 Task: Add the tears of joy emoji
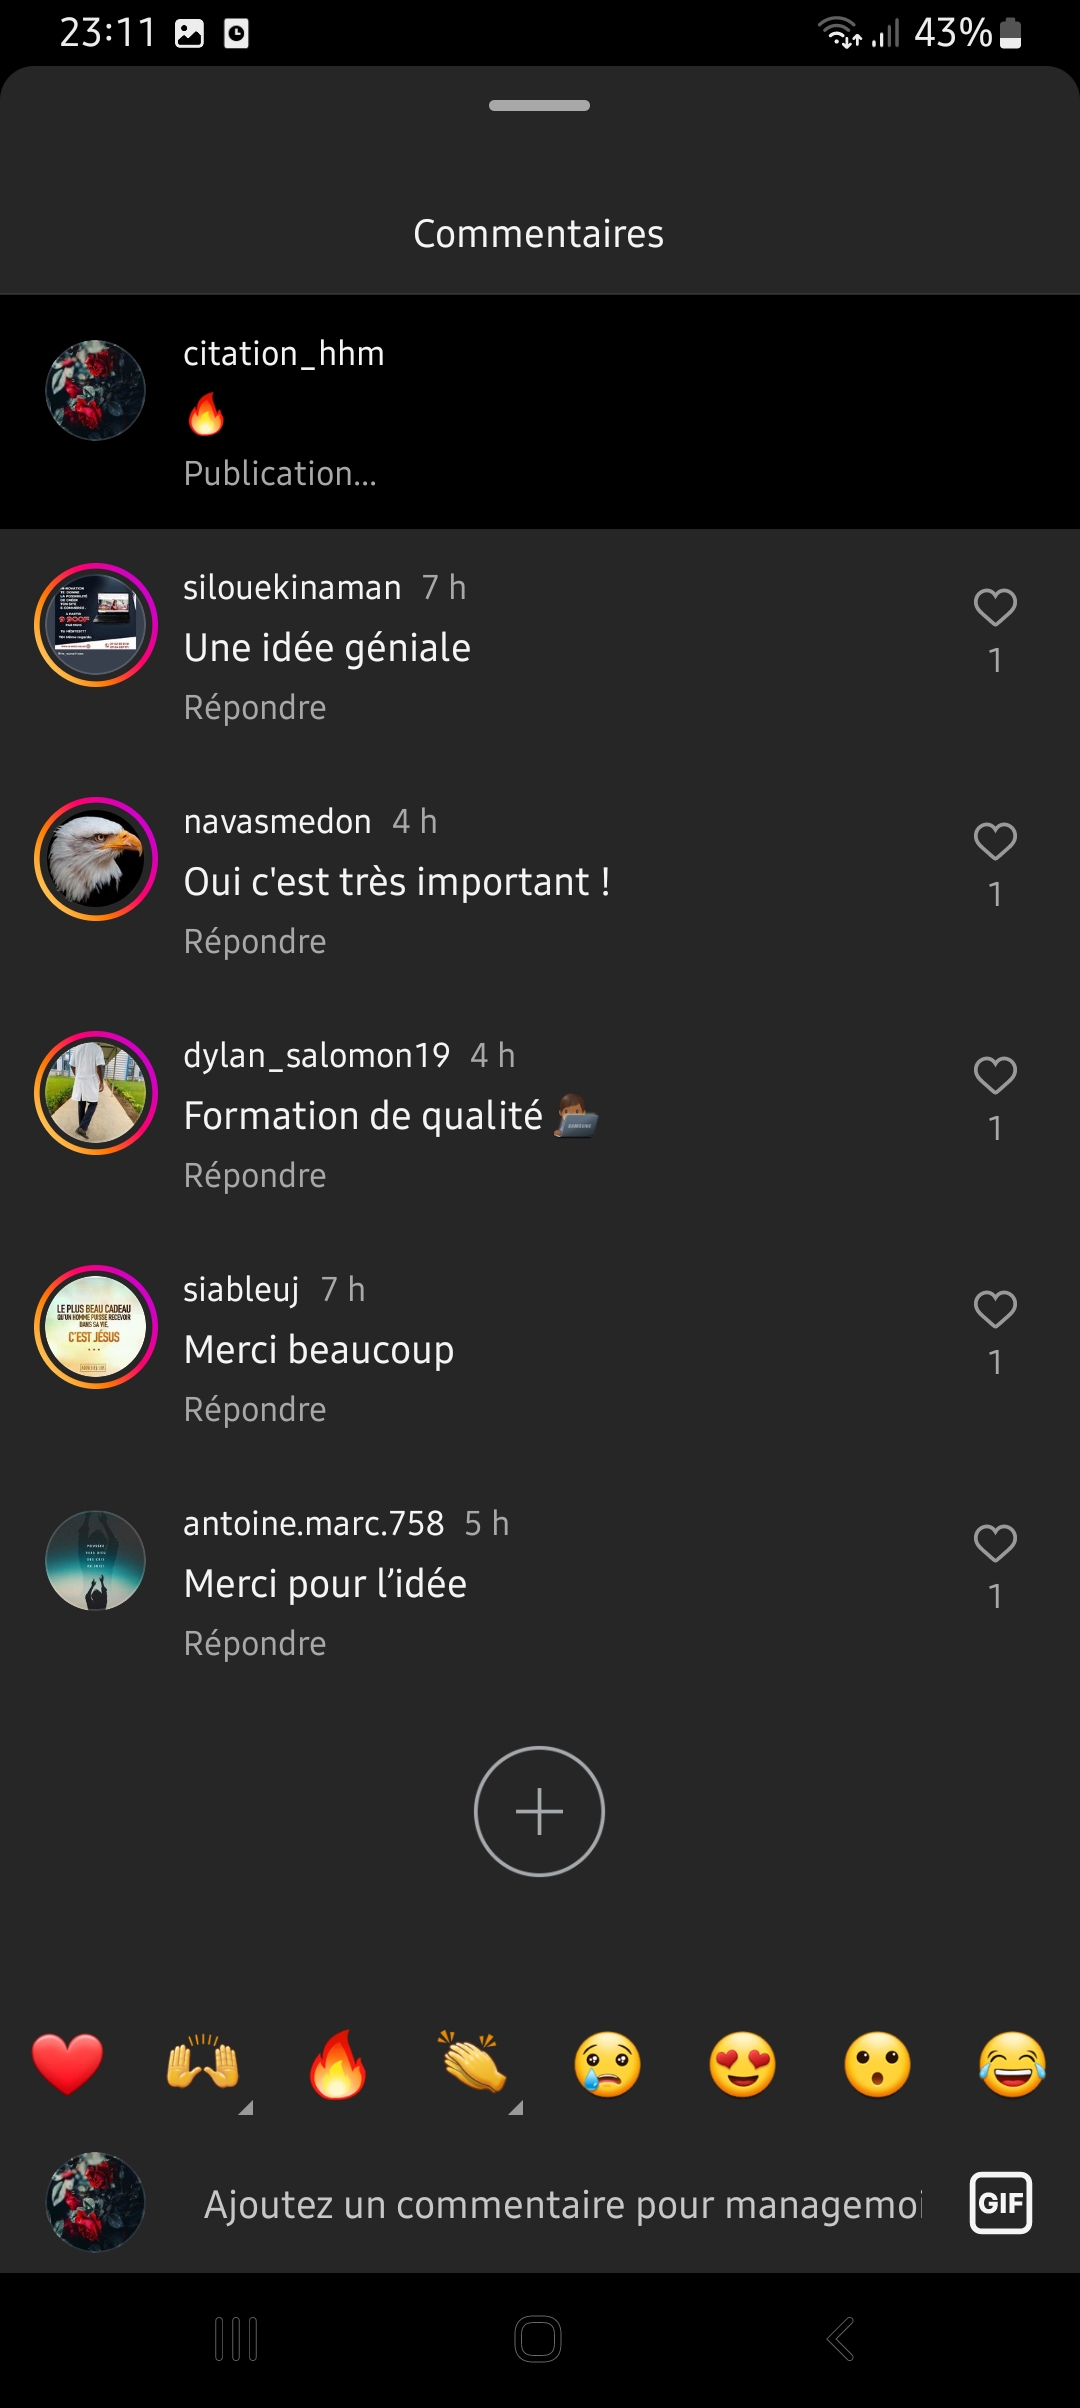click(1012, 2064)
